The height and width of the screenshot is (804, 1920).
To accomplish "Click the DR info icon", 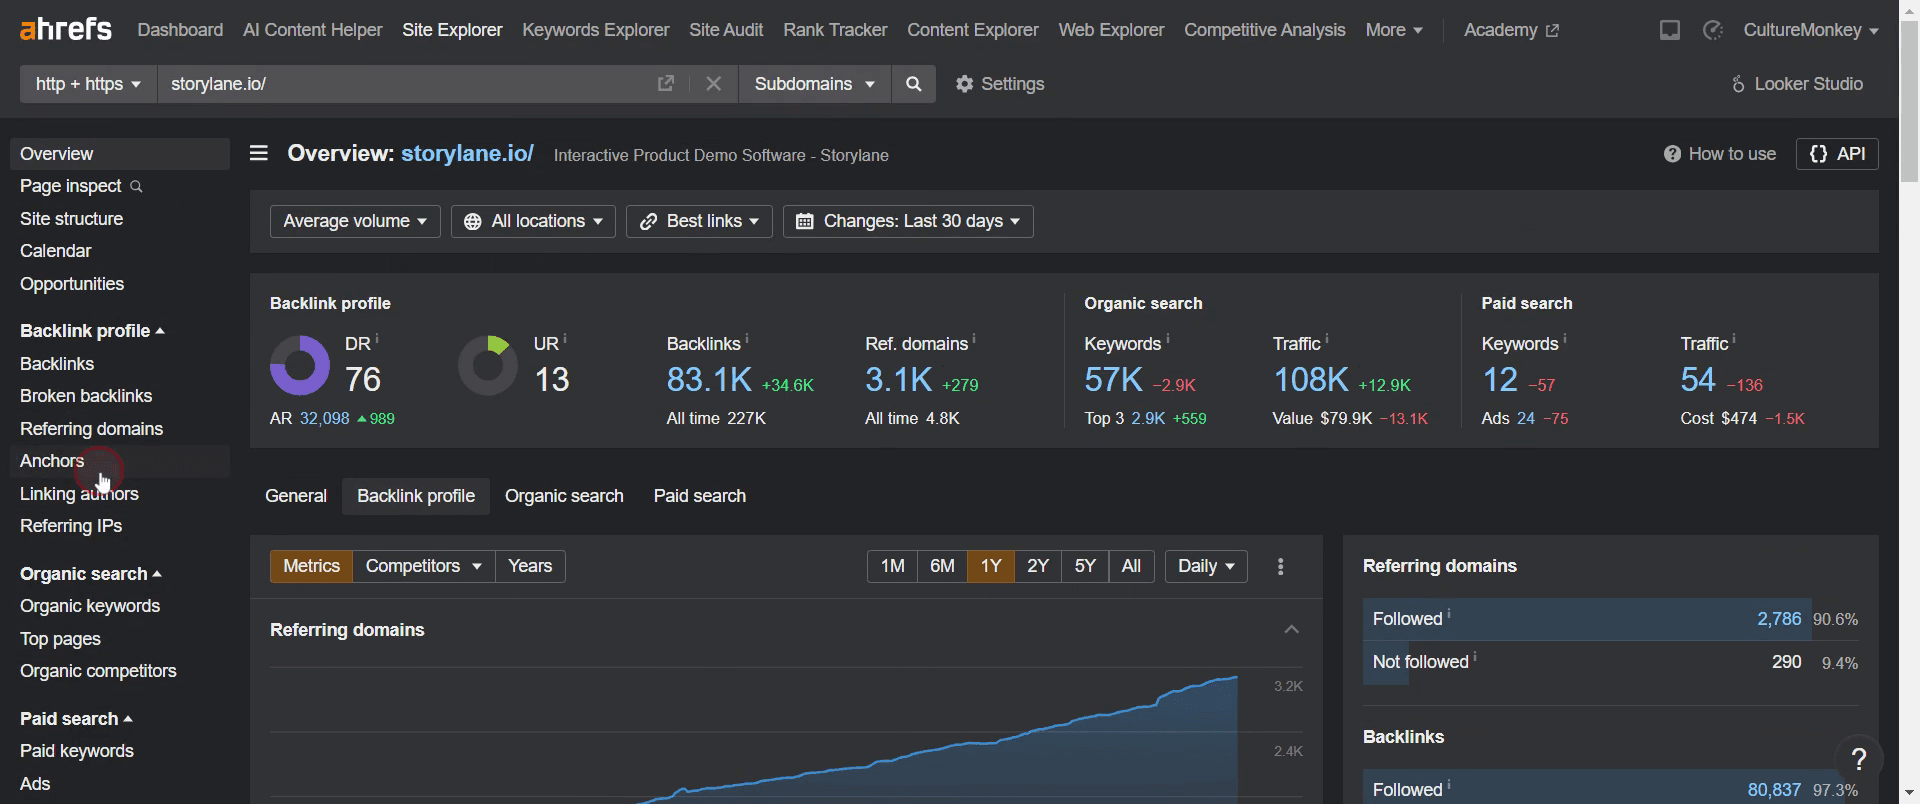I will pos(377,338).
